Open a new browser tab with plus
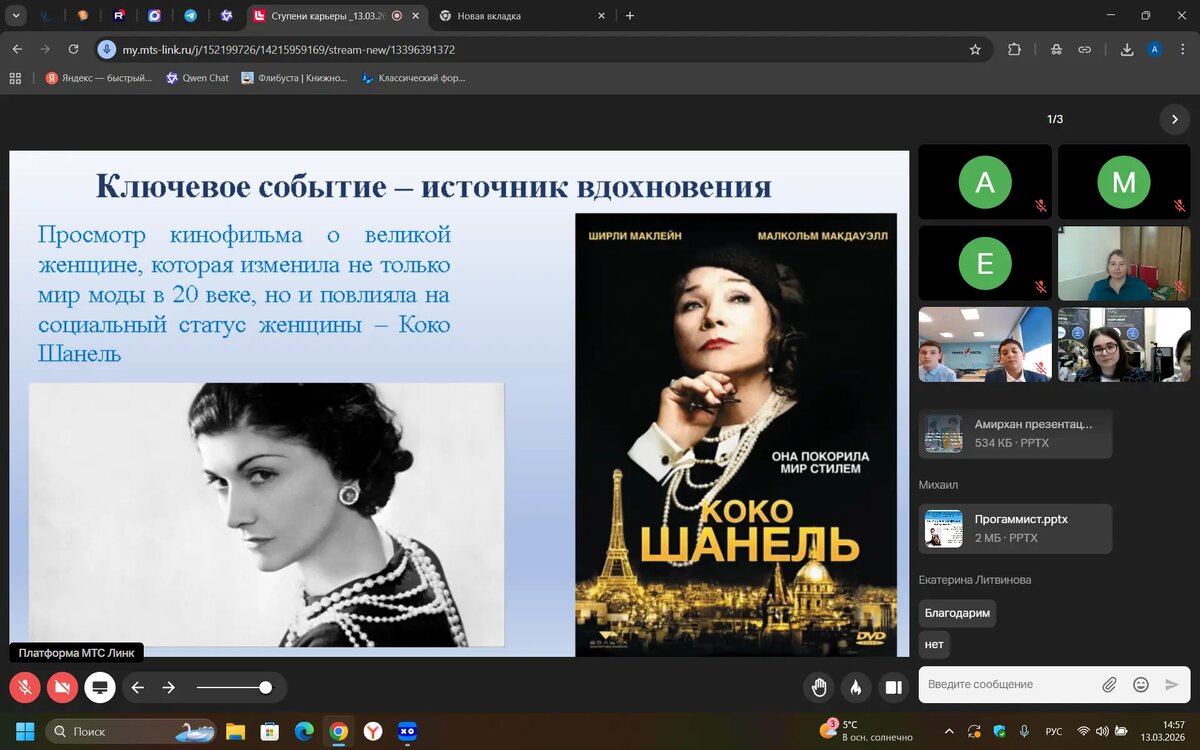The height and width of the screenshot is (750, 1200). coord(629,16)
